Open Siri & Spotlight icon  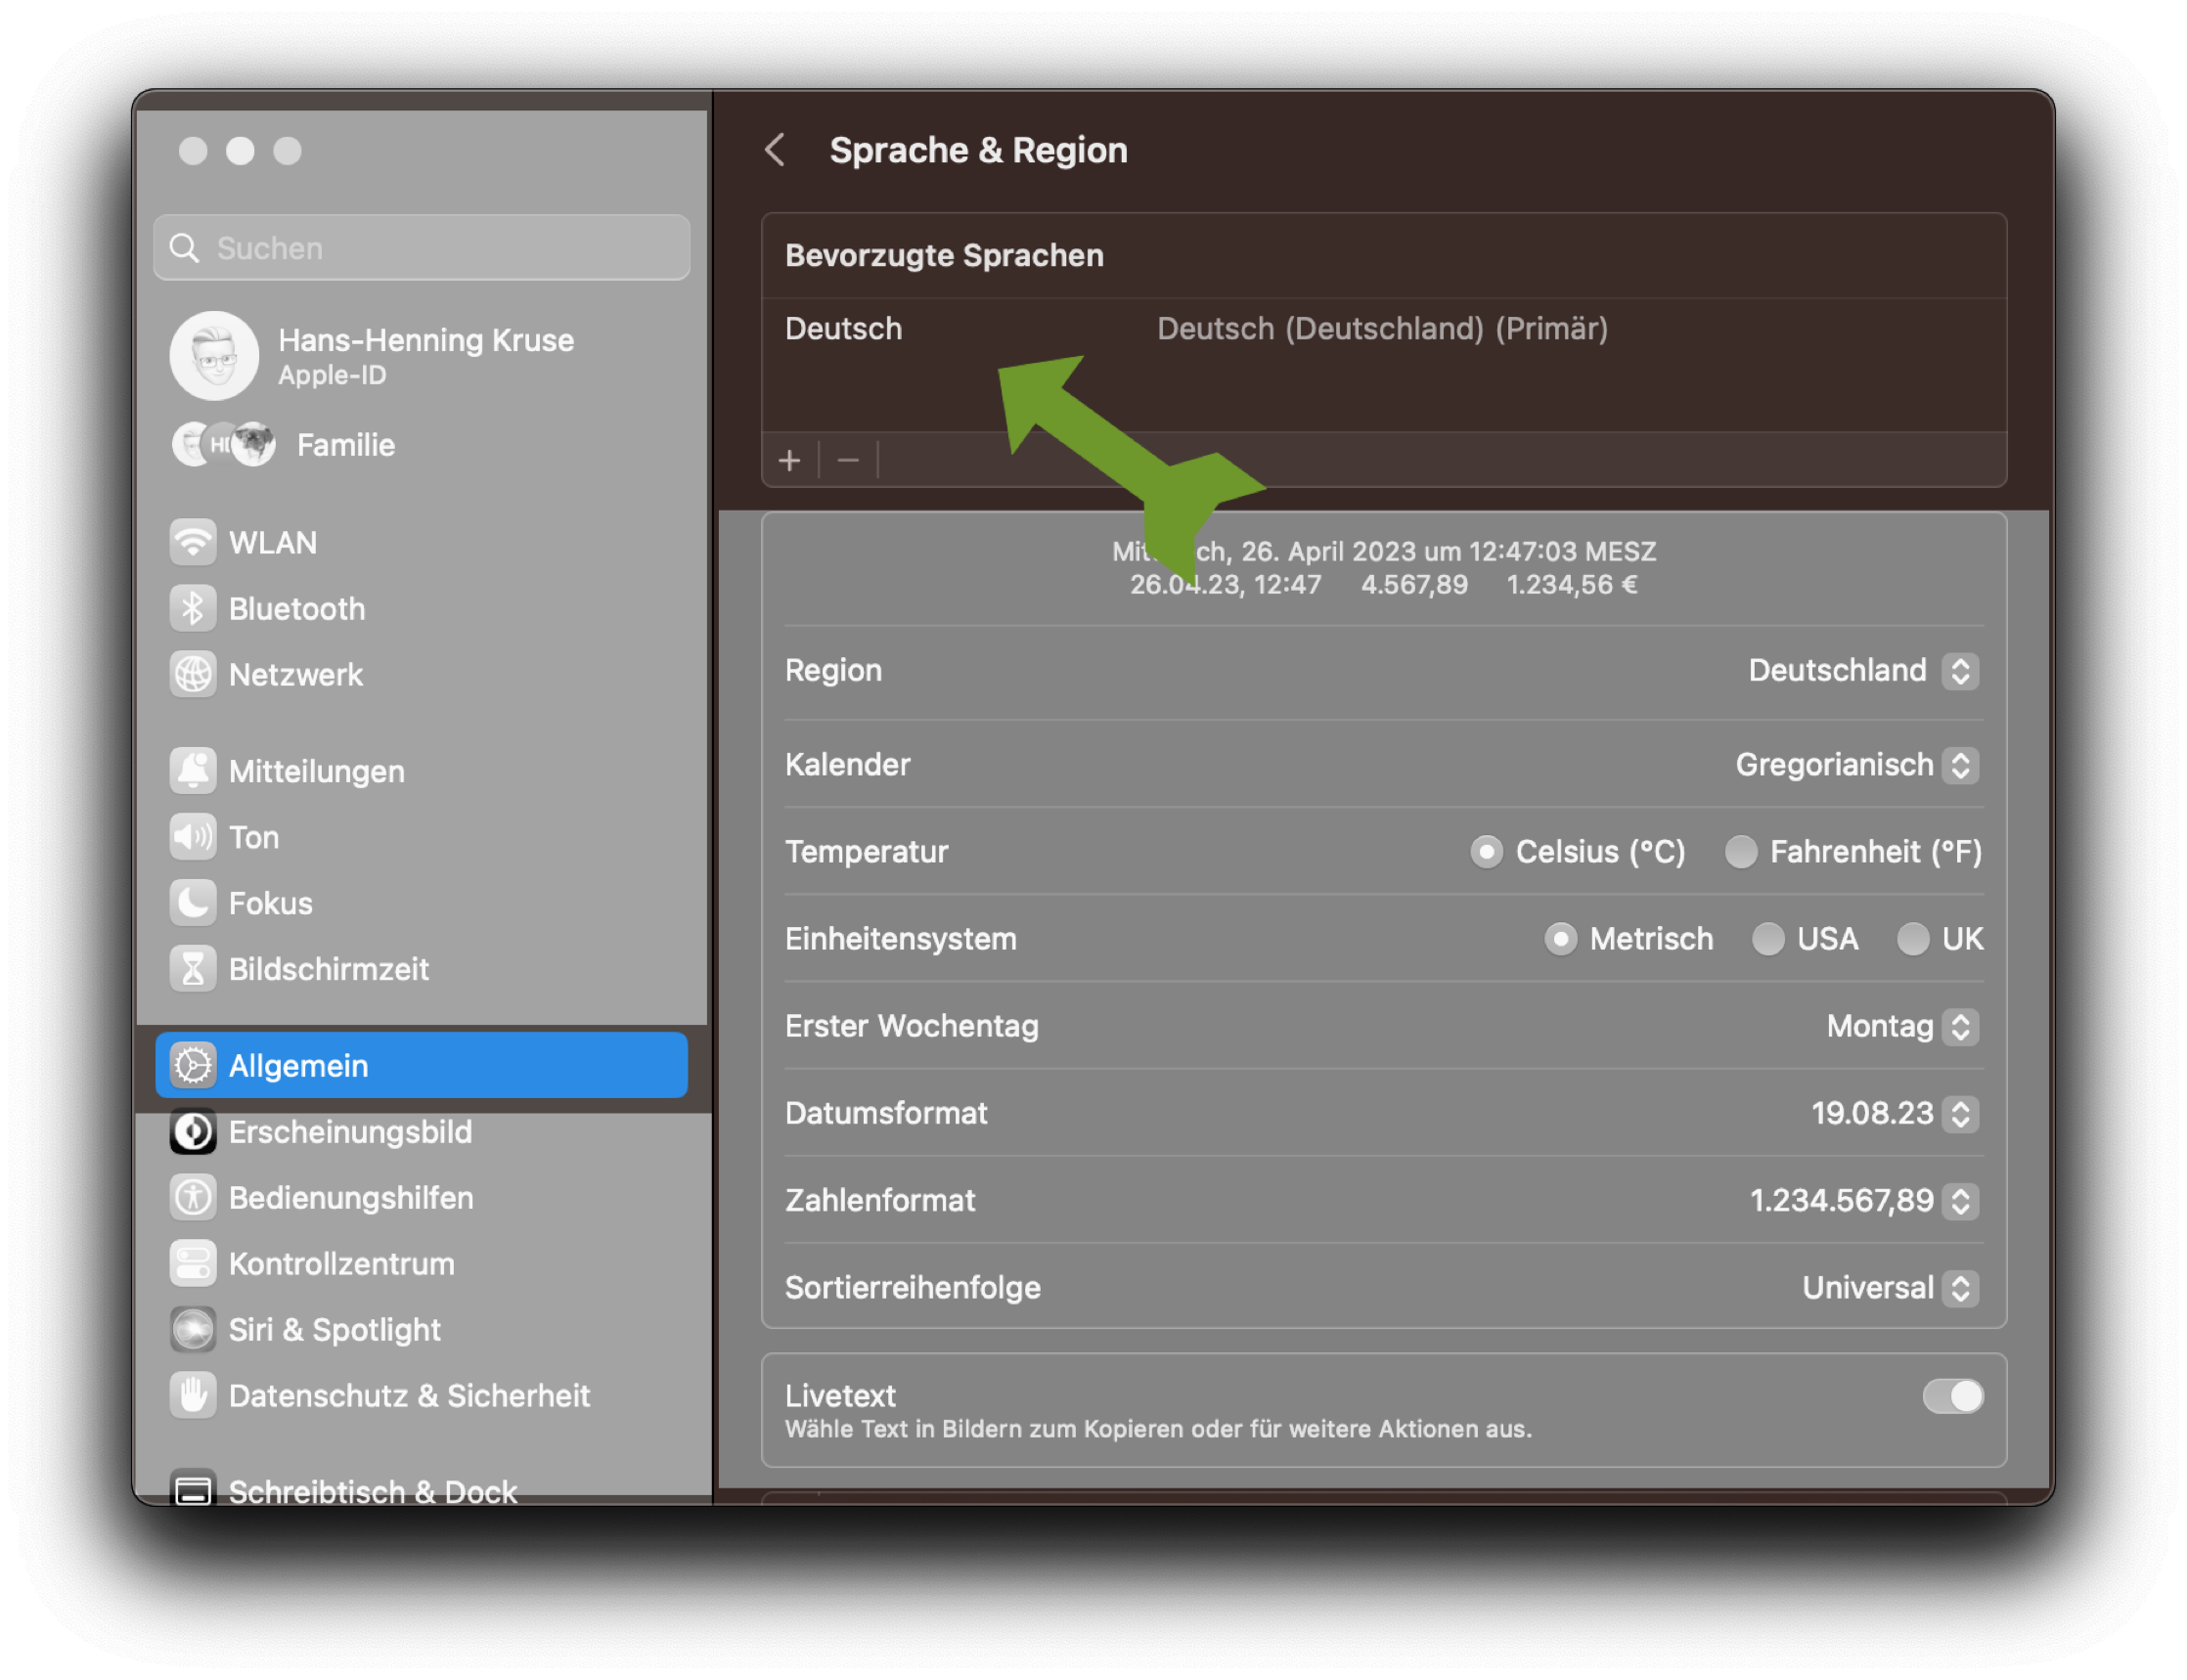point(193,1329)
